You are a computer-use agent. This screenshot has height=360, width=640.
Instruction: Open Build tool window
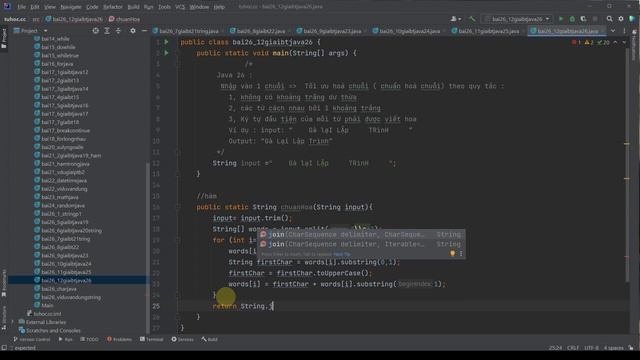coord(209,339)
